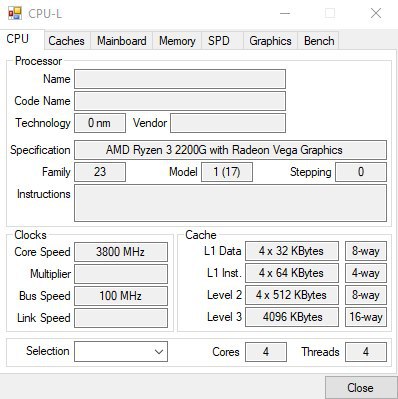The height and width of the screenshot is (399, 398).
Task: Click the Model value 1 (17)
Action: pos(227,172)
